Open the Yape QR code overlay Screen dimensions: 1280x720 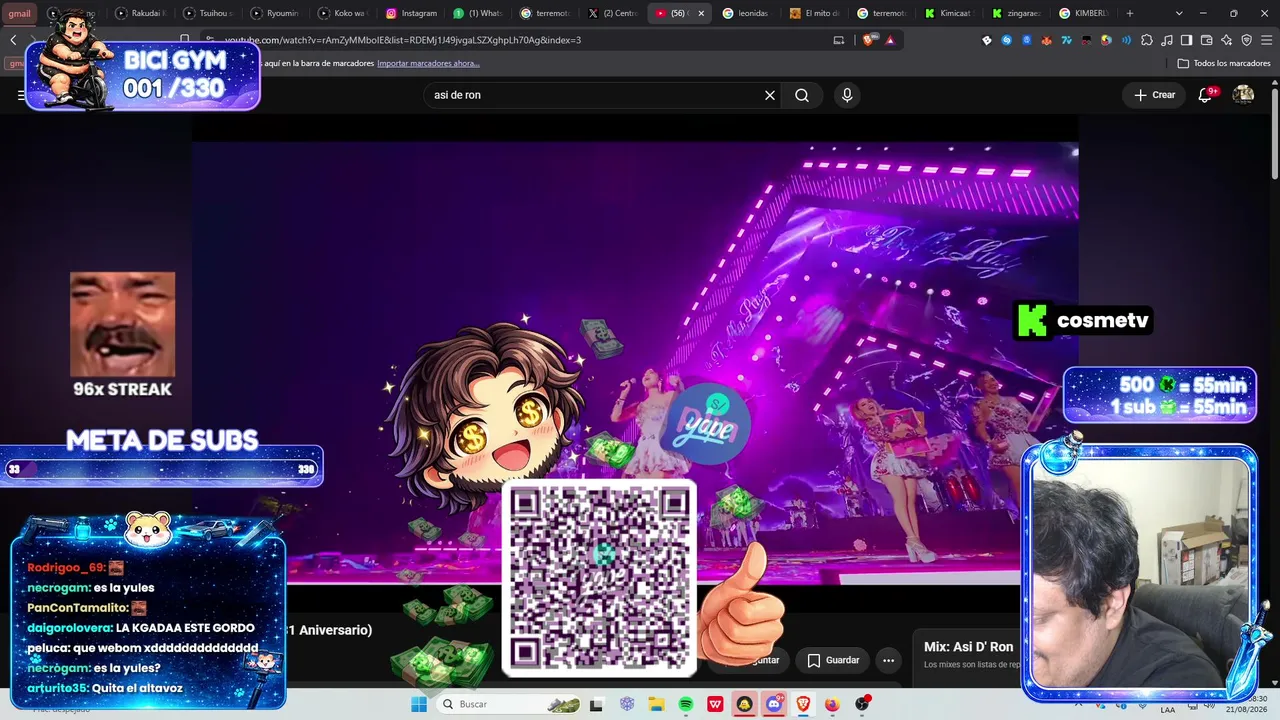598,578
